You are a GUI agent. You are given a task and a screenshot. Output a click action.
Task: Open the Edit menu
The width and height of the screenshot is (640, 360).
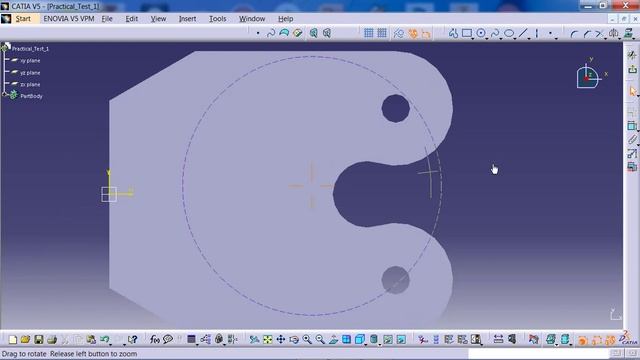pyautogui.click(x=131, y=19)
